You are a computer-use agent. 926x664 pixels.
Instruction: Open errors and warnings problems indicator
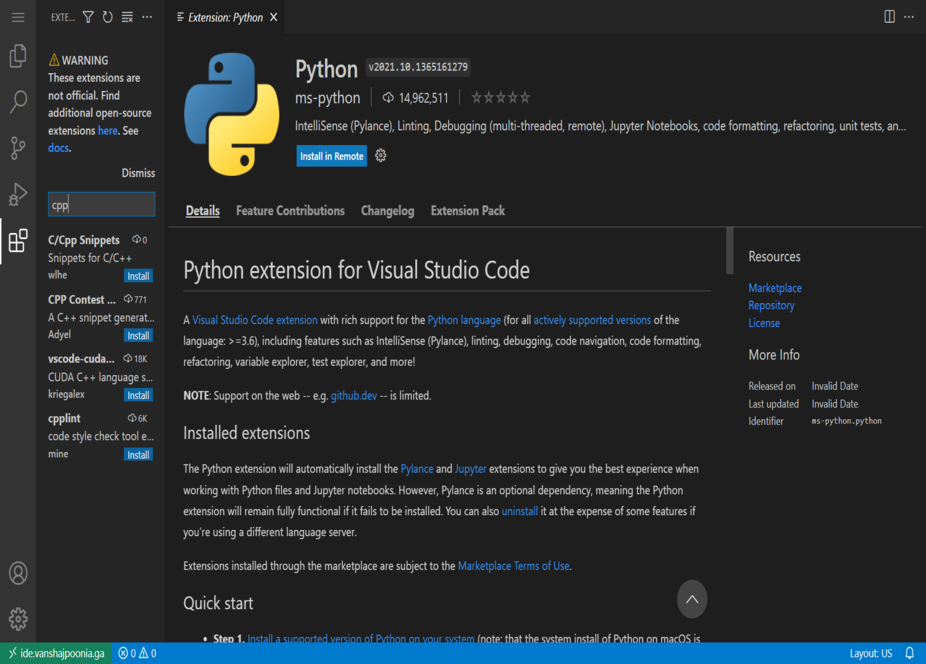[137, 653]
